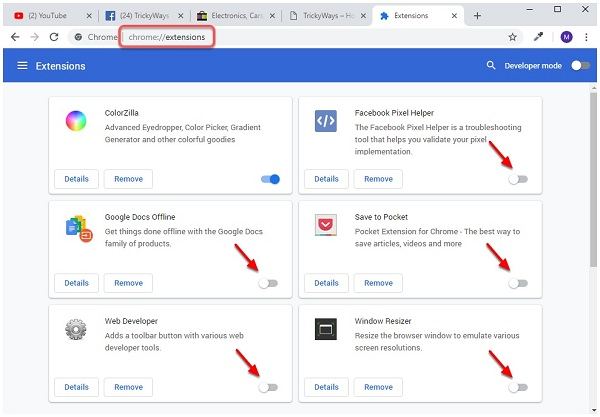Open Details for Window Resizer

pos(326,387)
